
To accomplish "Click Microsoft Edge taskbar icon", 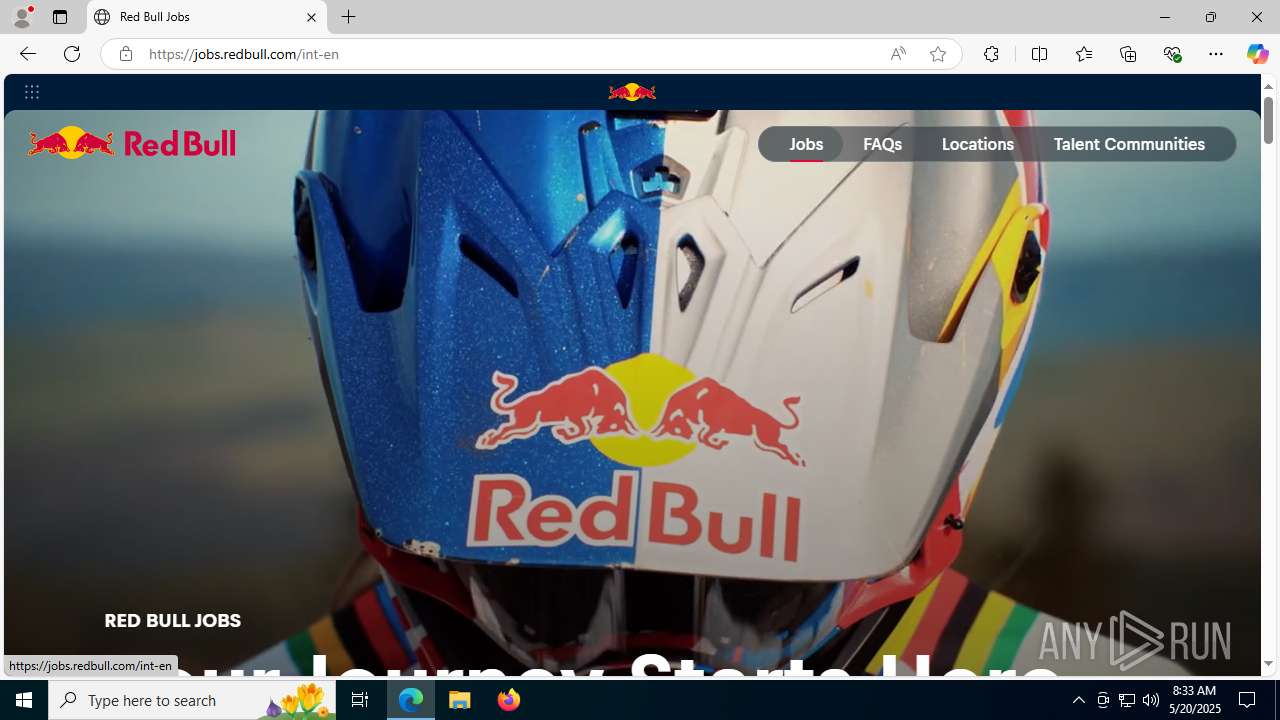I will click(x=411, y=700).
